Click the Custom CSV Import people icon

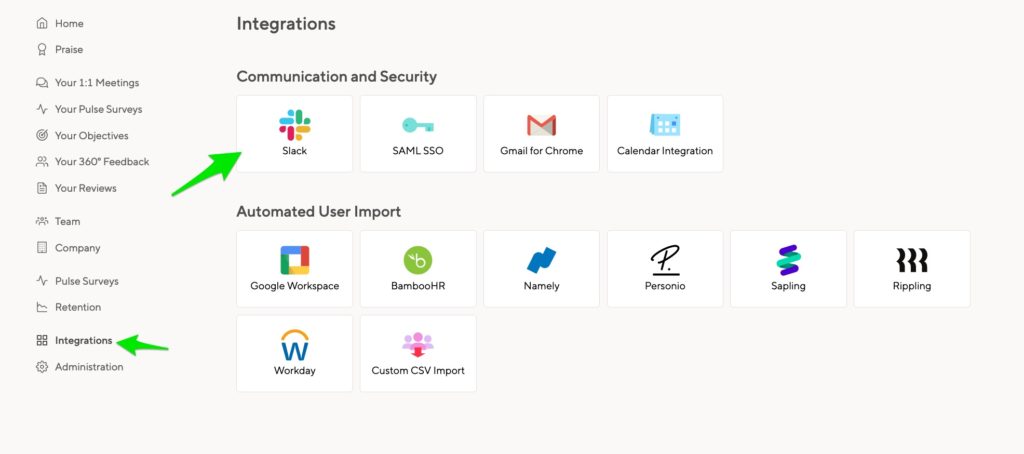pos(418,345)
